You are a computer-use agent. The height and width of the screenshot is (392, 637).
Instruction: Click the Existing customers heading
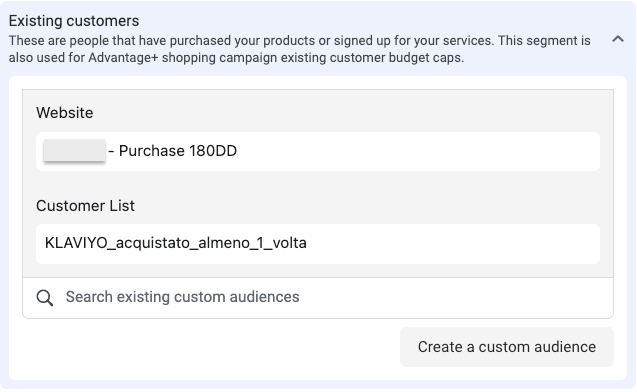tap(74, 21)
